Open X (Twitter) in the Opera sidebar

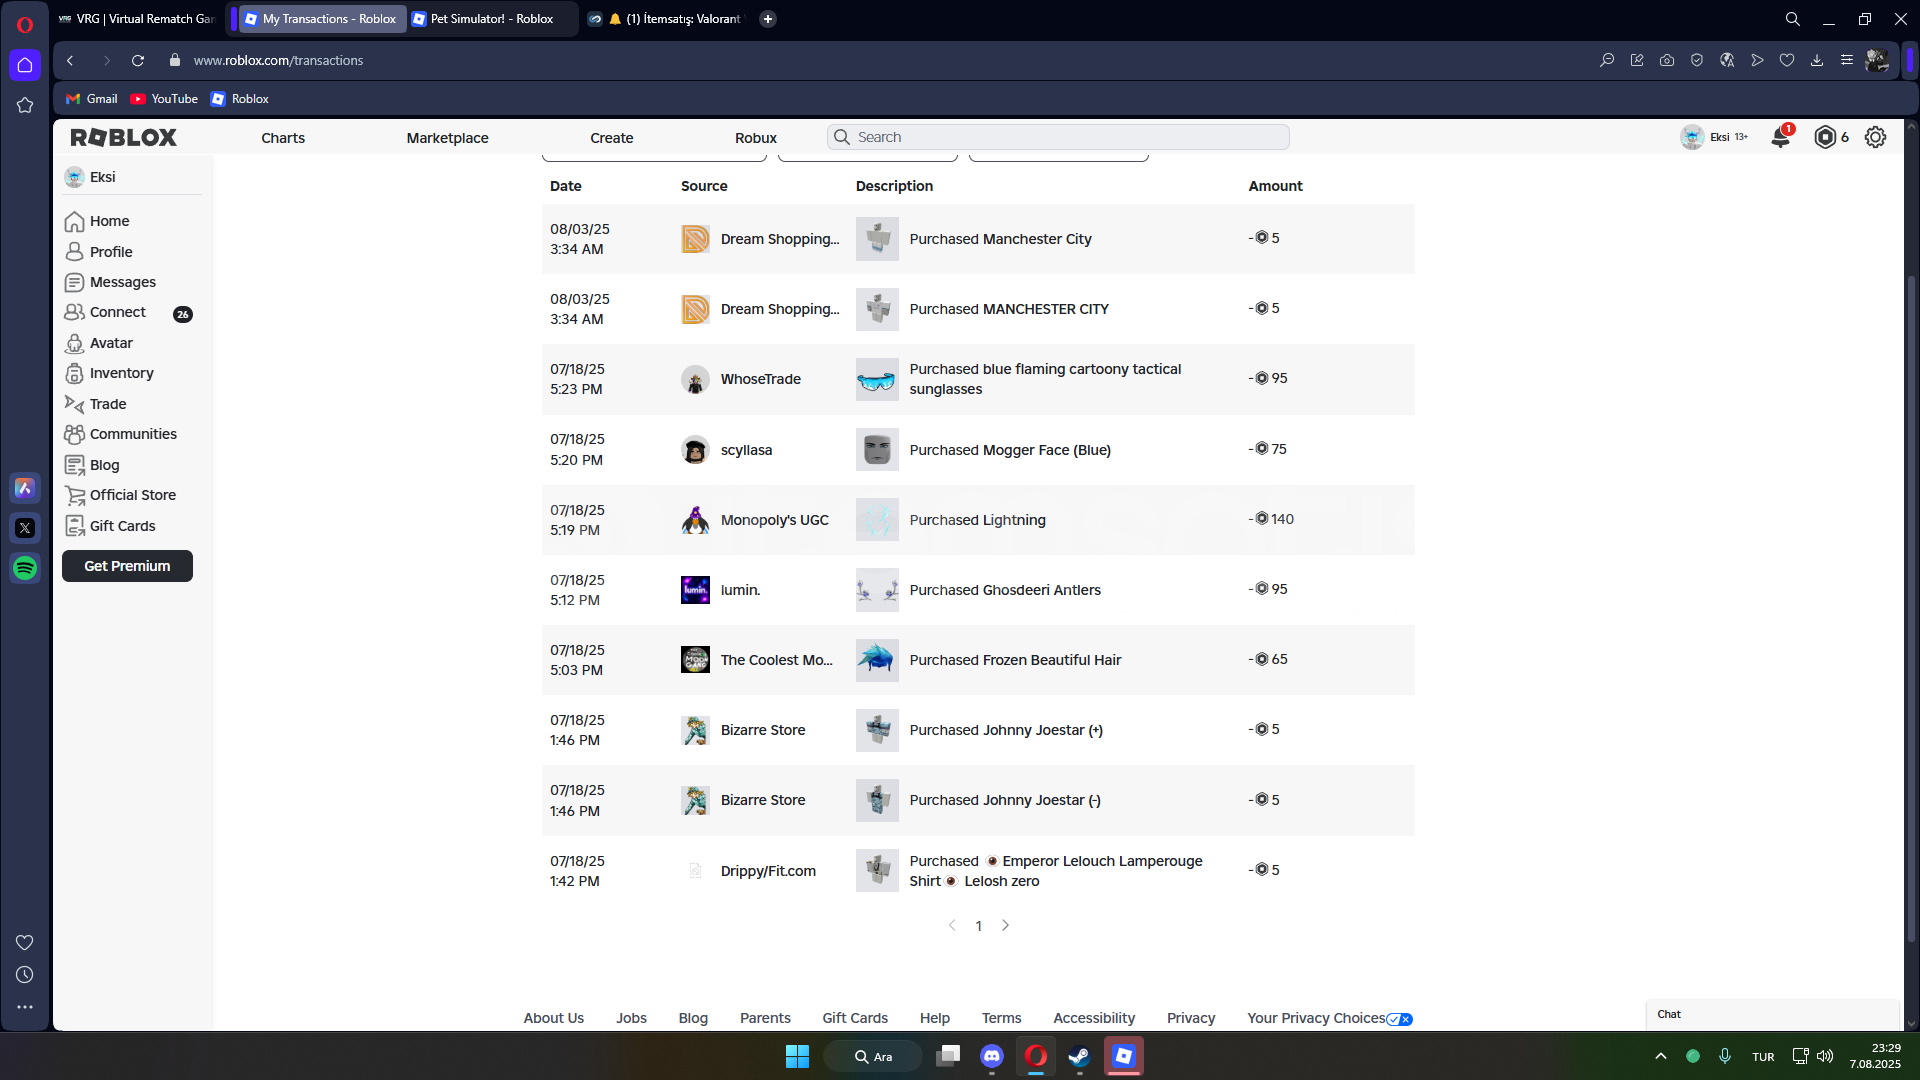pos(25,528)
